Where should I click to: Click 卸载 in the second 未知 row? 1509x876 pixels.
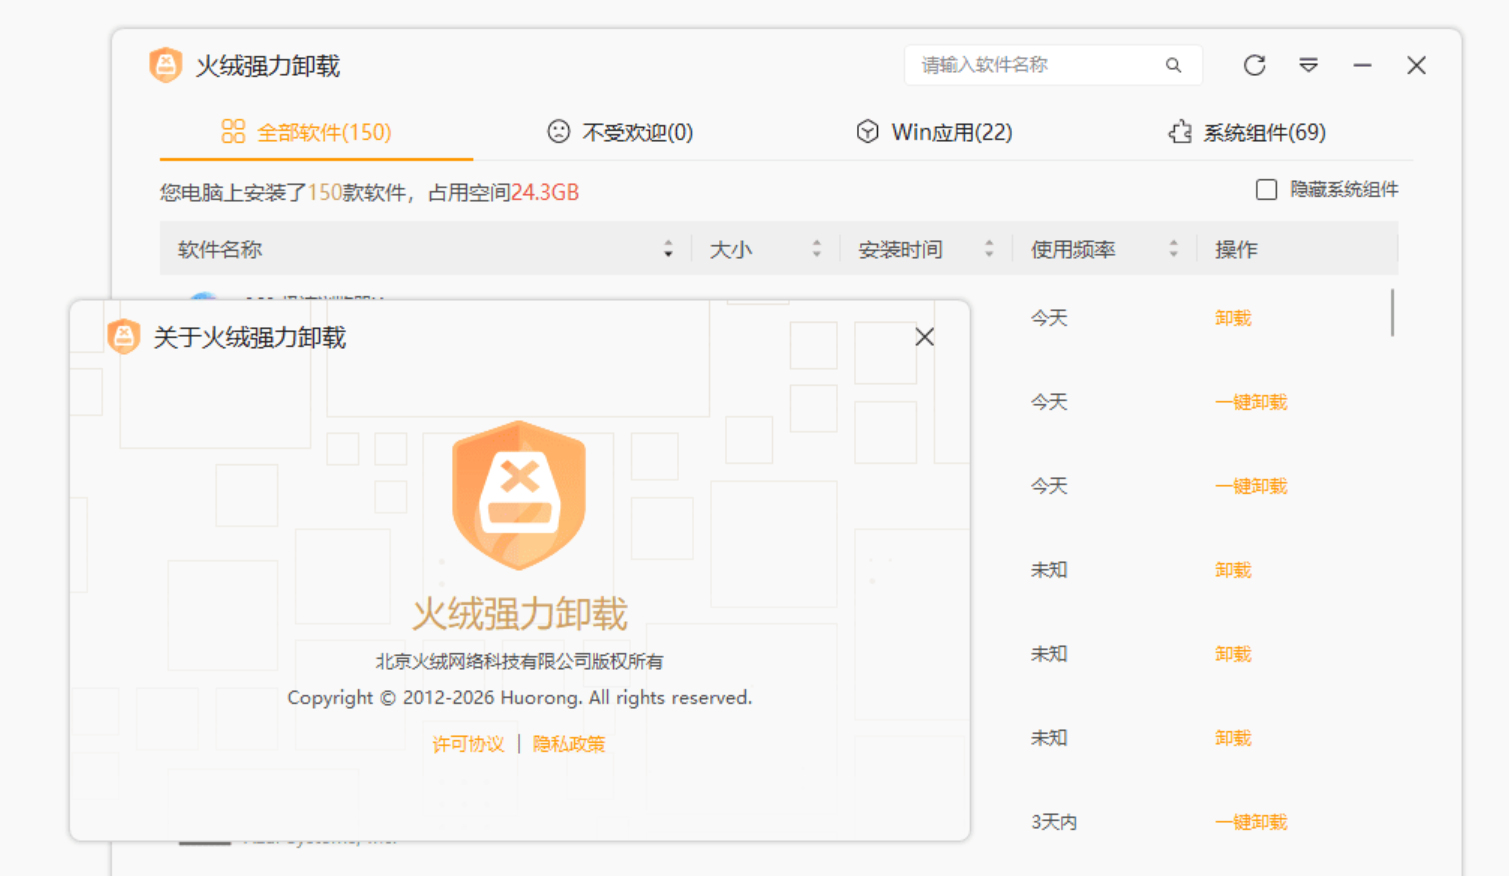[1233, 654]
